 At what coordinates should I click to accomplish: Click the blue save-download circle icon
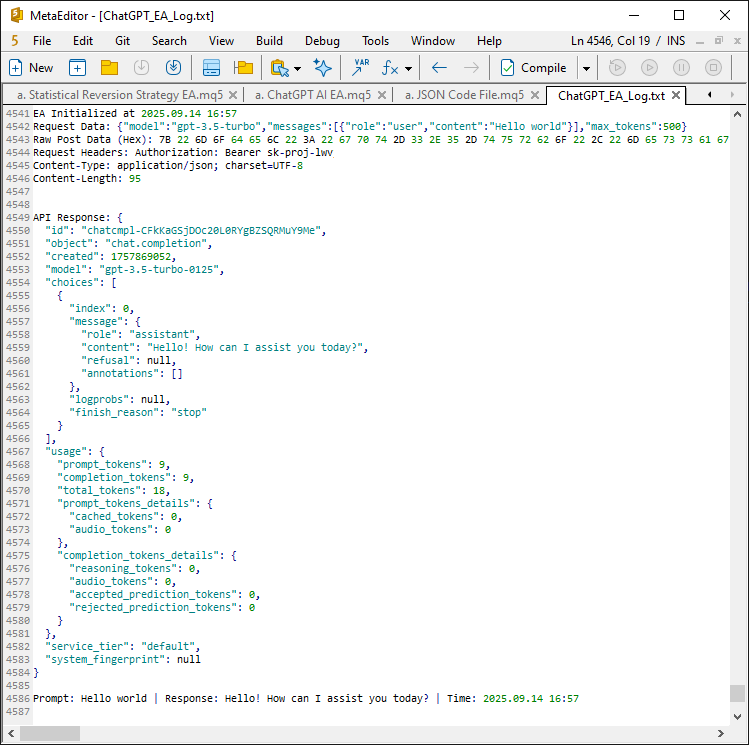pyautogui.click(x=173, y=68)
